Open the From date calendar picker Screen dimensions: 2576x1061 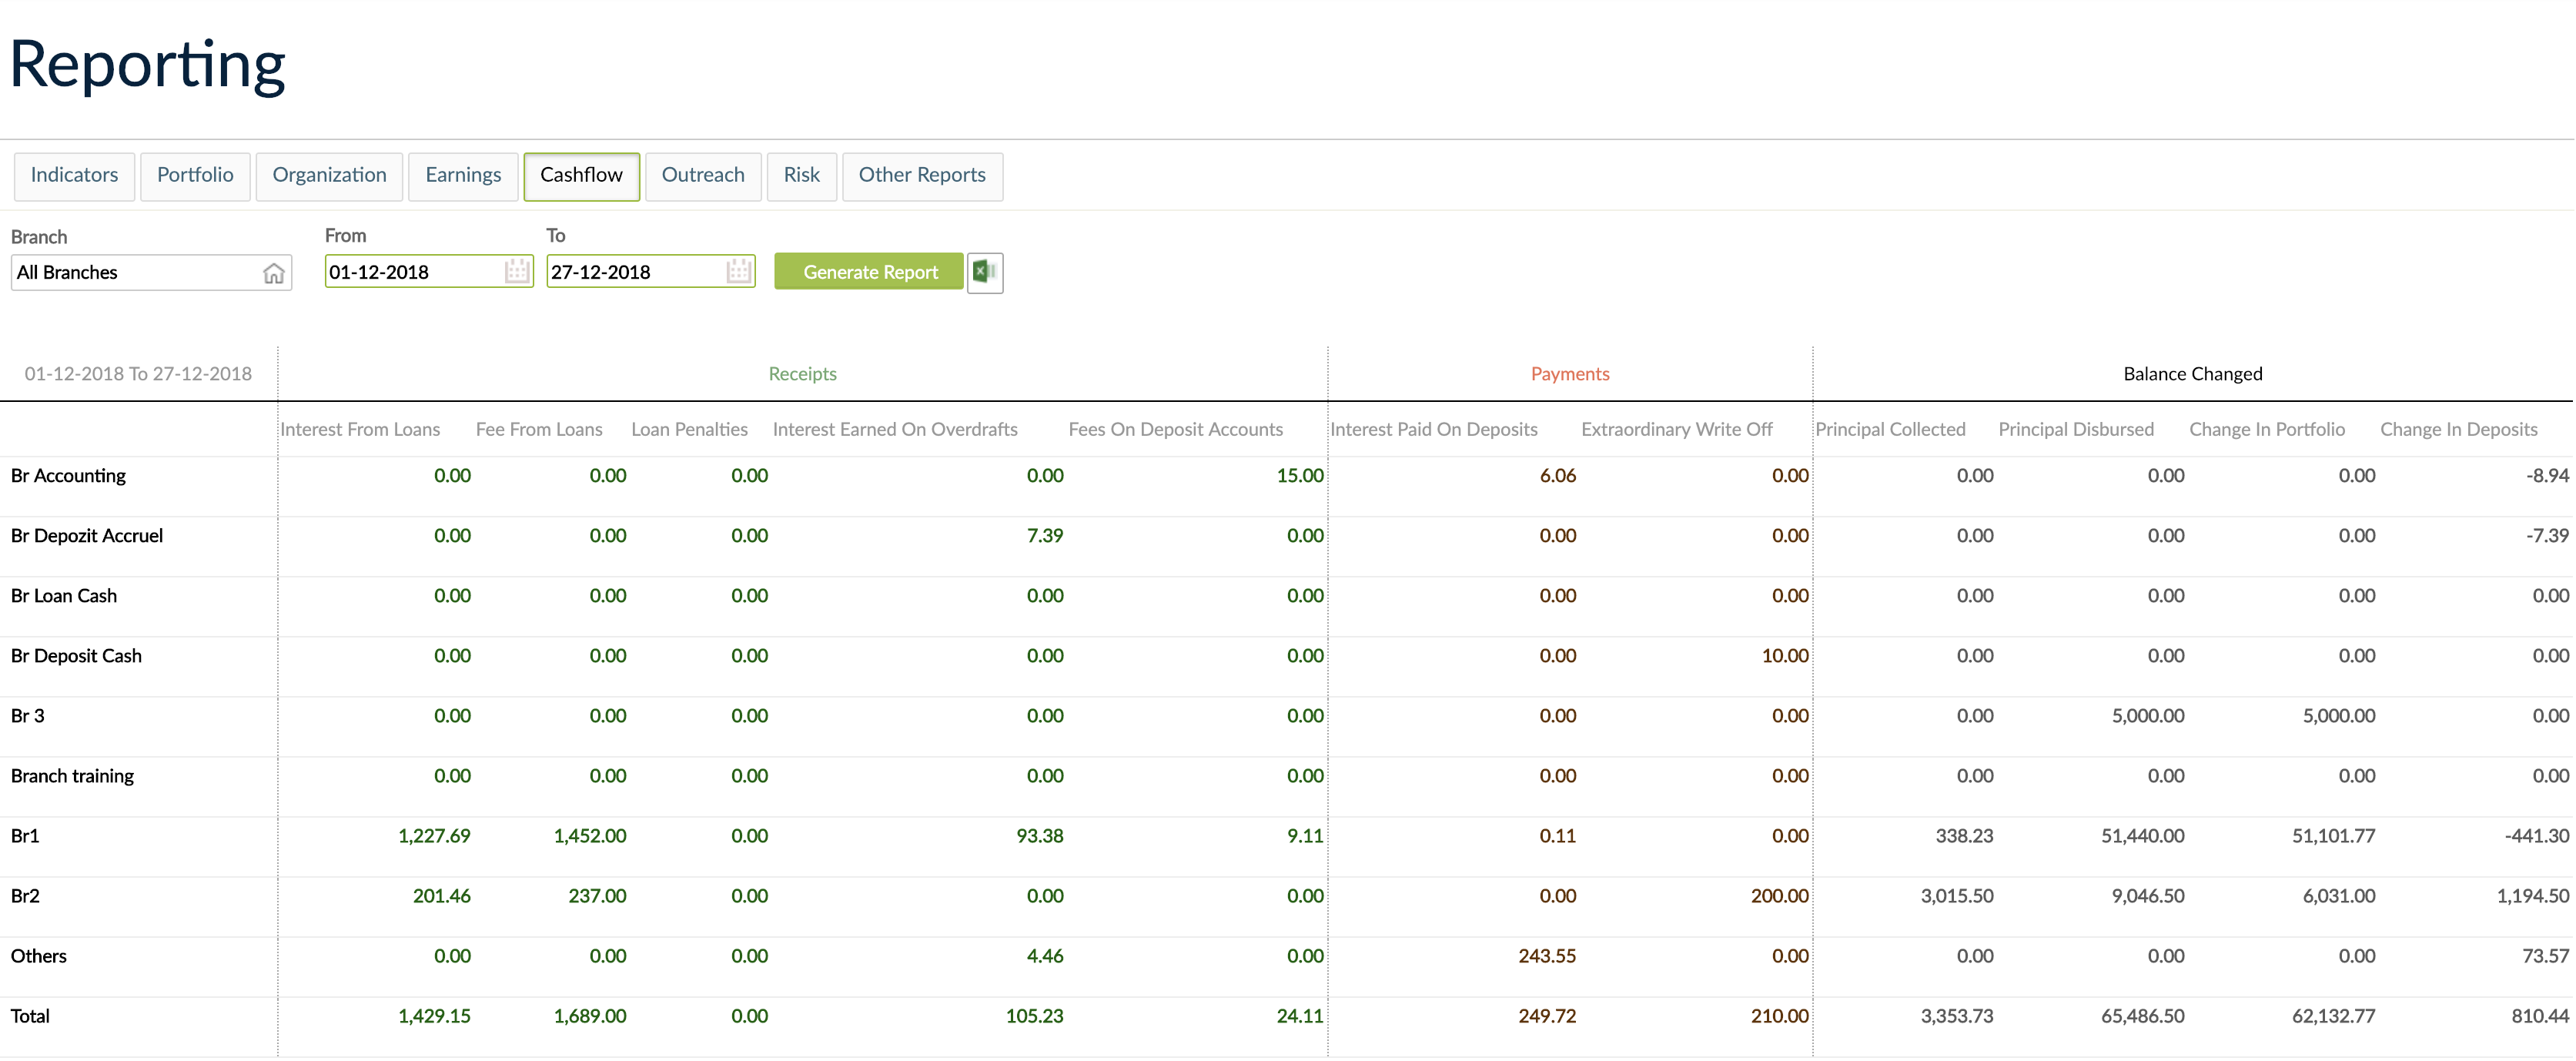pos(516,271)
